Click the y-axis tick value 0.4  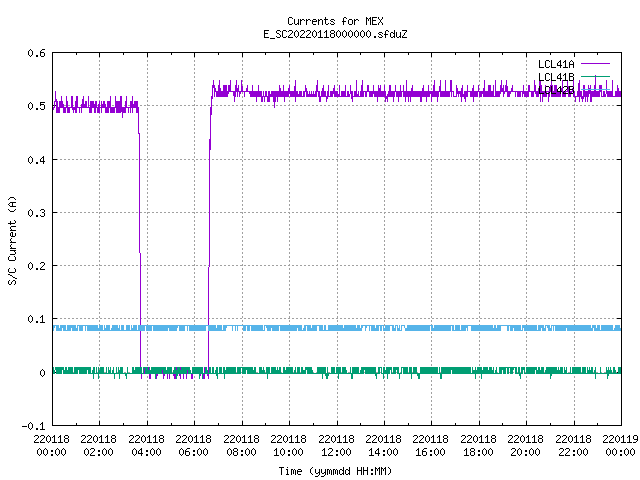[36, 160]
